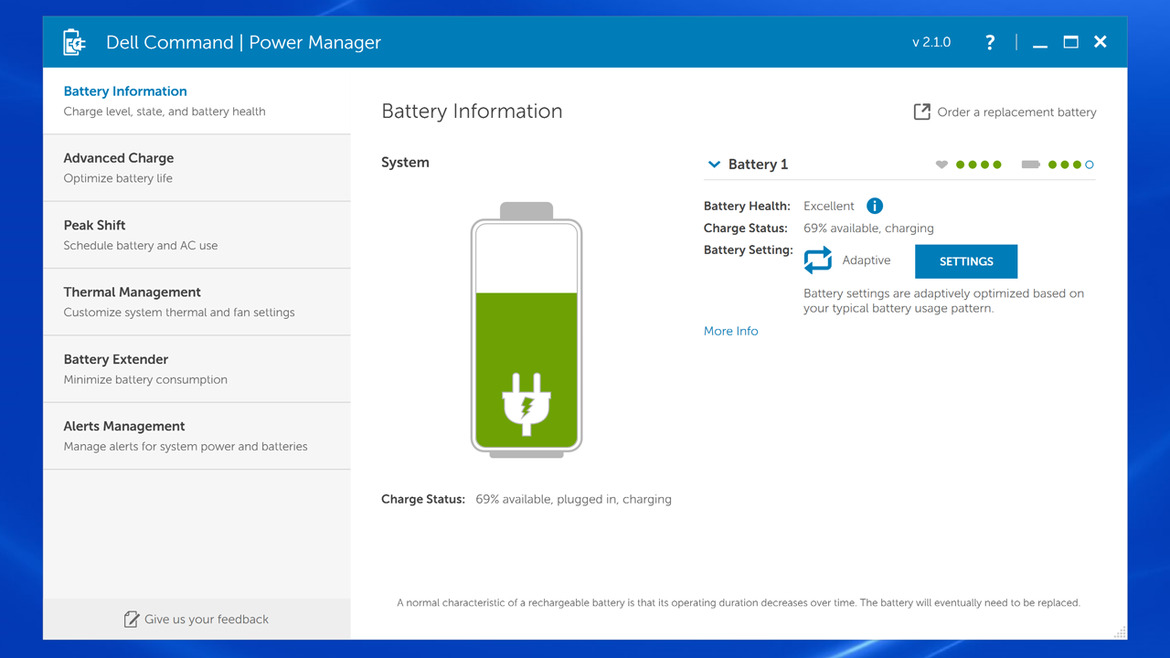
Task: Click the blue SETTINGS button
Action: click(966, 261)
